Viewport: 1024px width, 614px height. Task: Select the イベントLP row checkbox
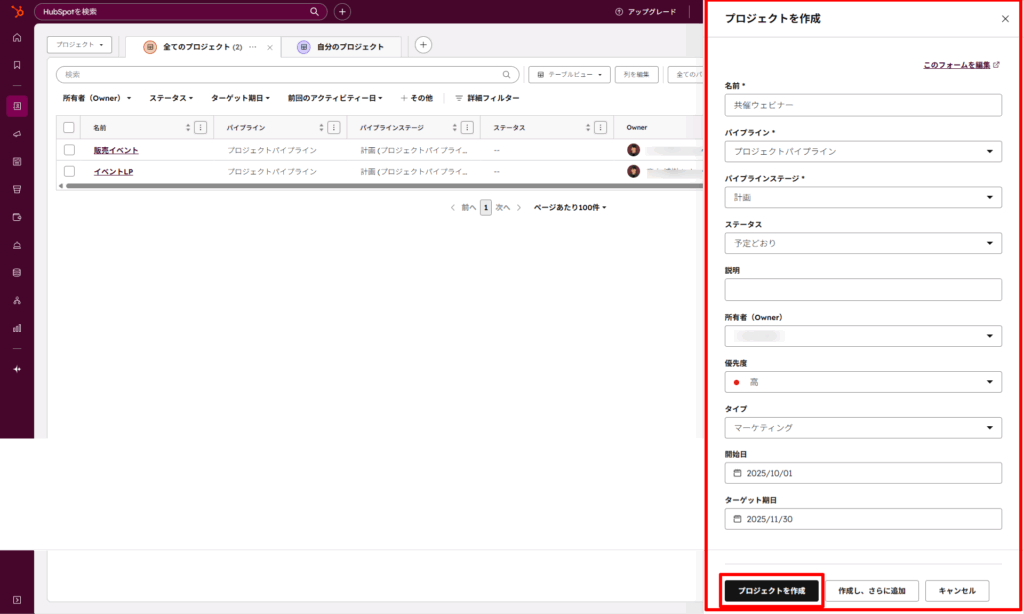click(x=69, y=170)
